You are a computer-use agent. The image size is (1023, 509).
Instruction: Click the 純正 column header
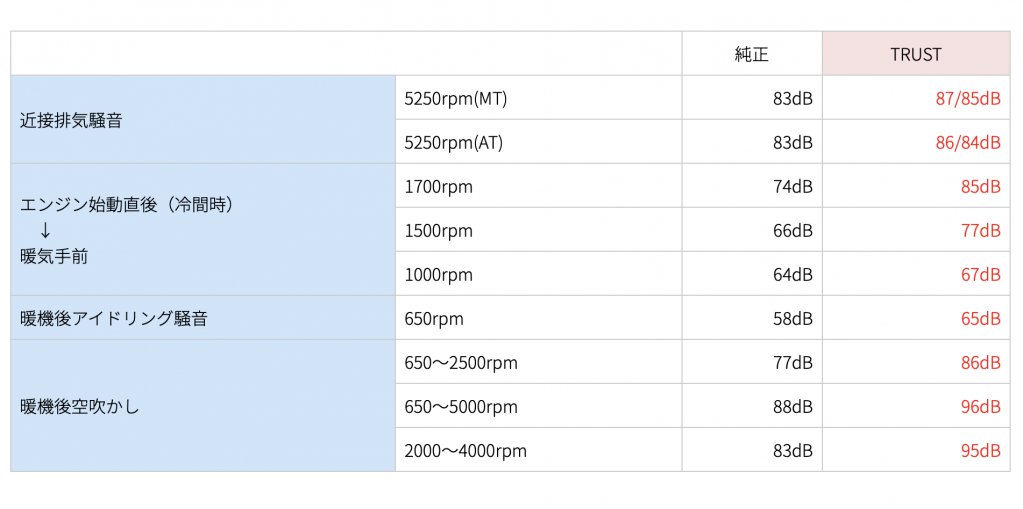[x=752, y=54]
